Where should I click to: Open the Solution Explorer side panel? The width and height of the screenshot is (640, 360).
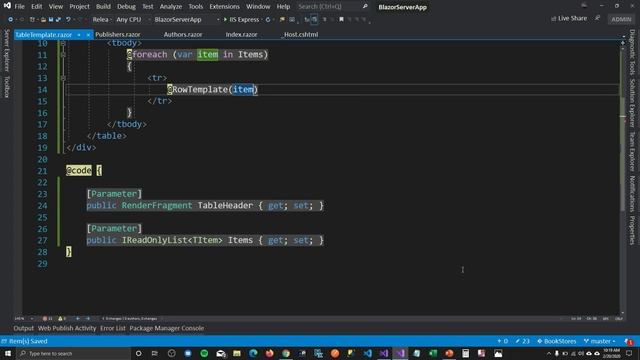point(632,103)
